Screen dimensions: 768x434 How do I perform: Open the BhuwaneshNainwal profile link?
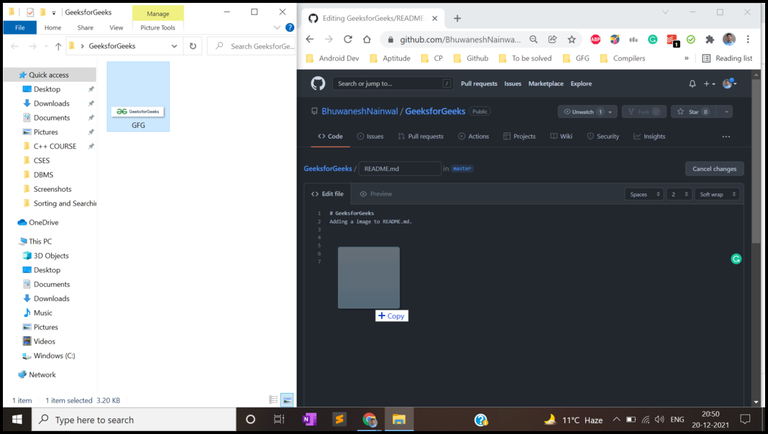click(x=360, y=111)
